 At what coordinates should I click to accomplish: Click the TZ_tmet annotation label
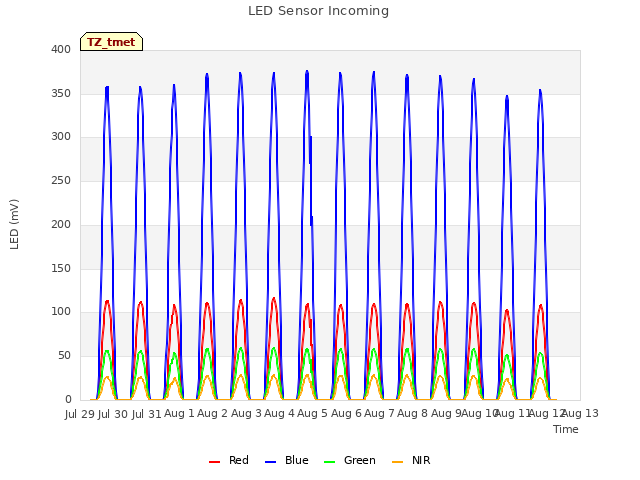click(111, 42)
